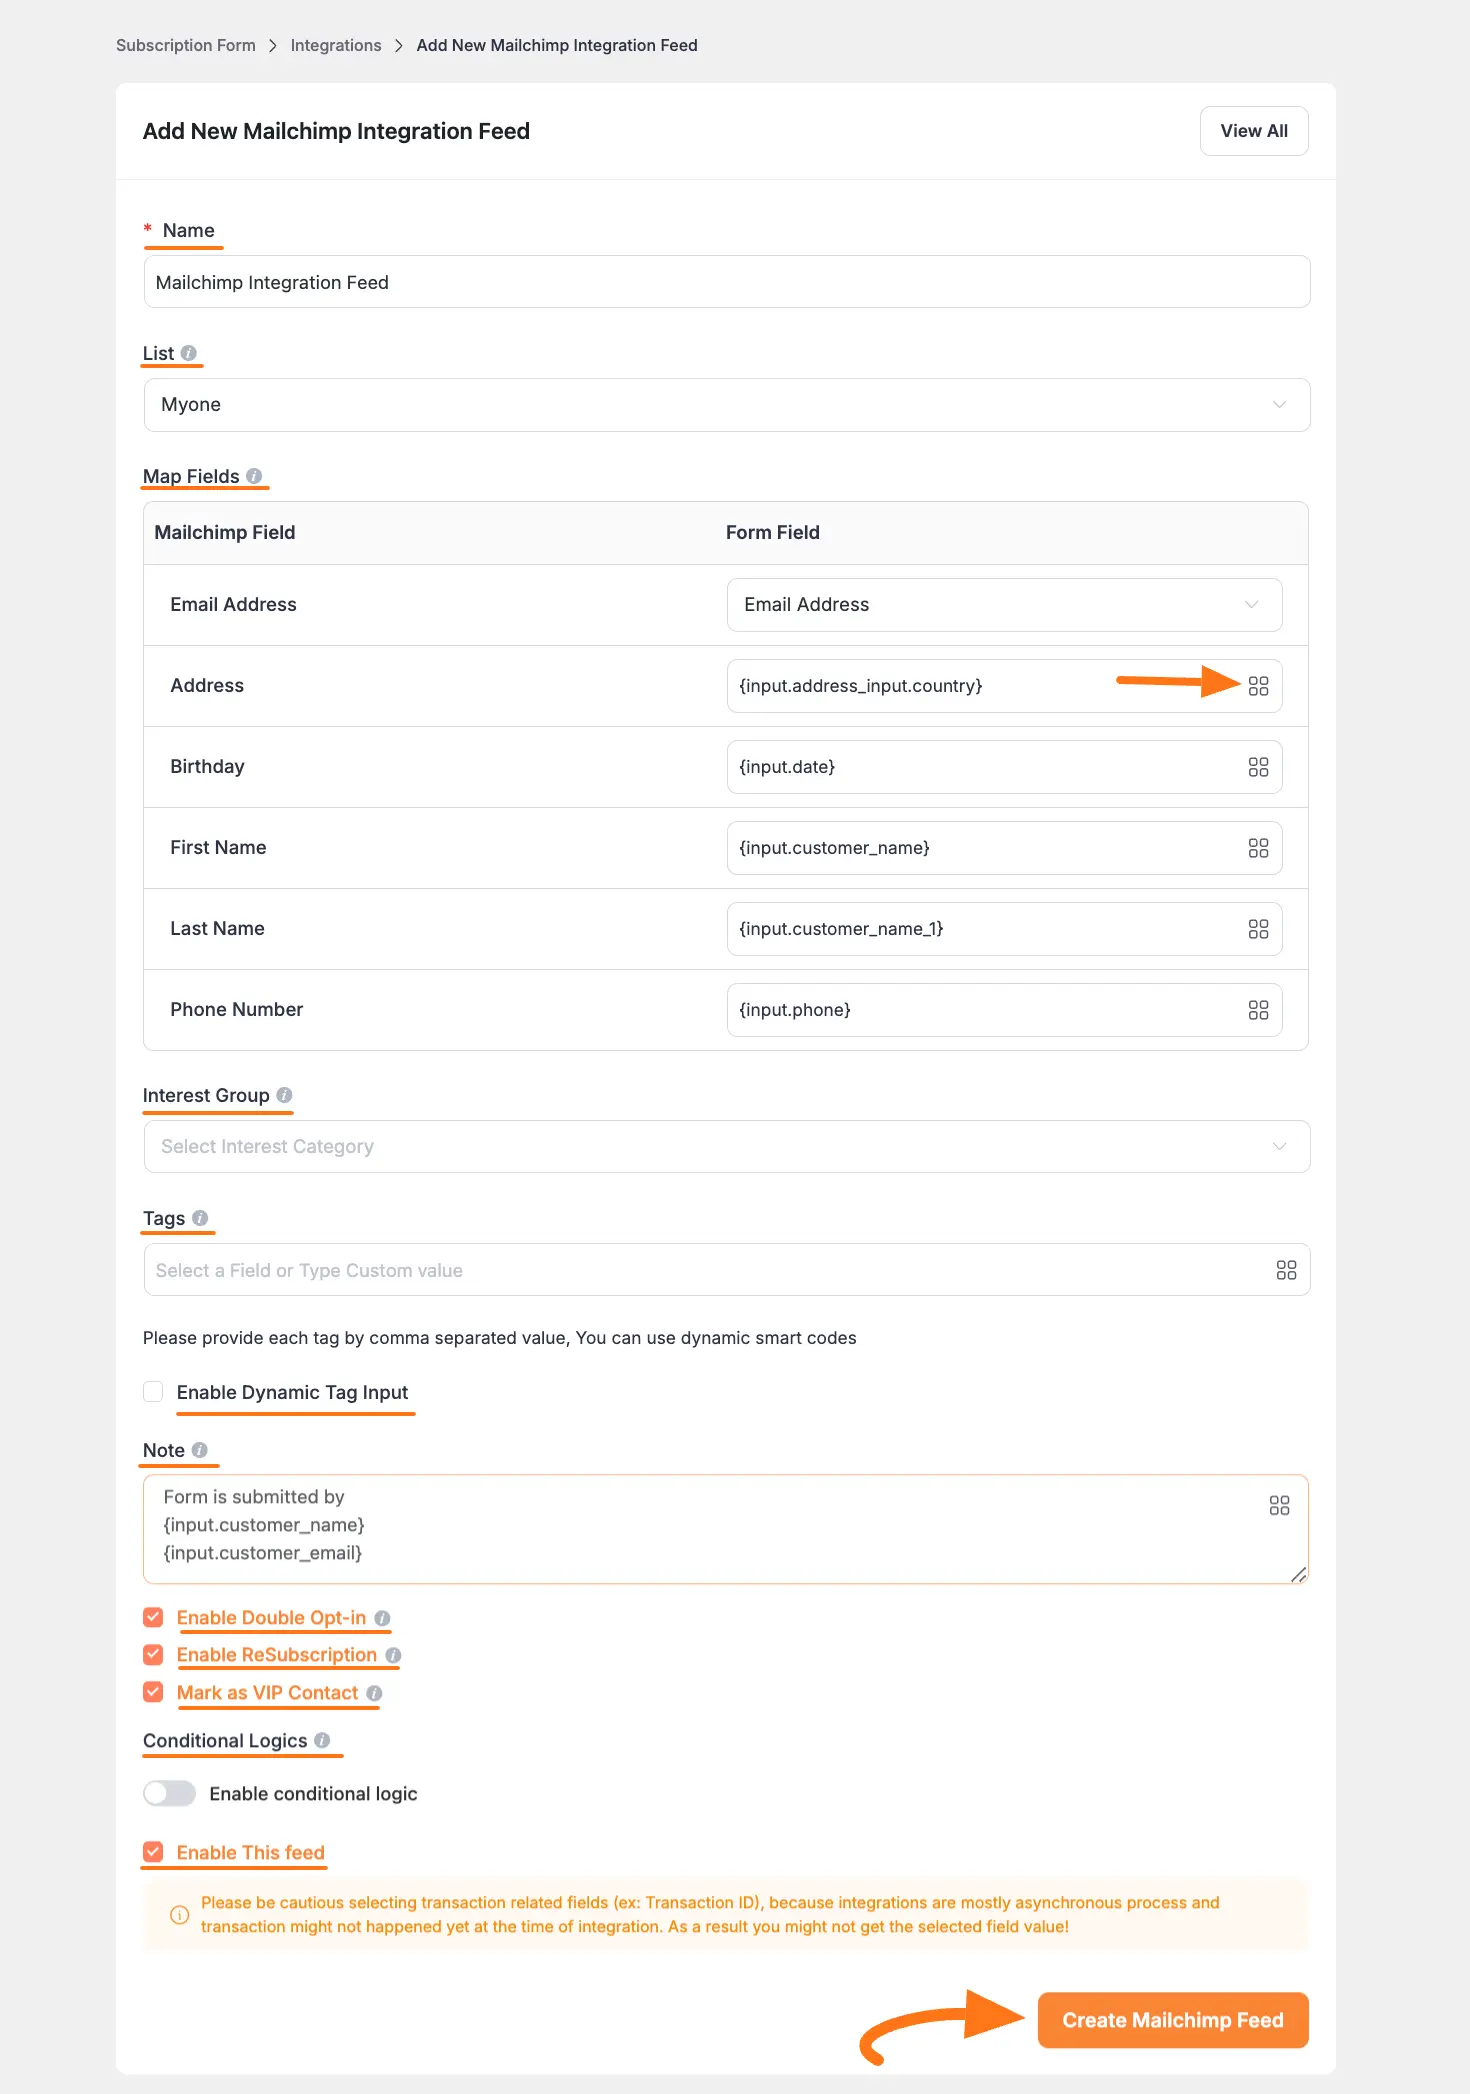This screenshot has height=2094, width=1470.
Task: Open shortcode picker in Note textarea
Action: (x=1279, y=1506)
